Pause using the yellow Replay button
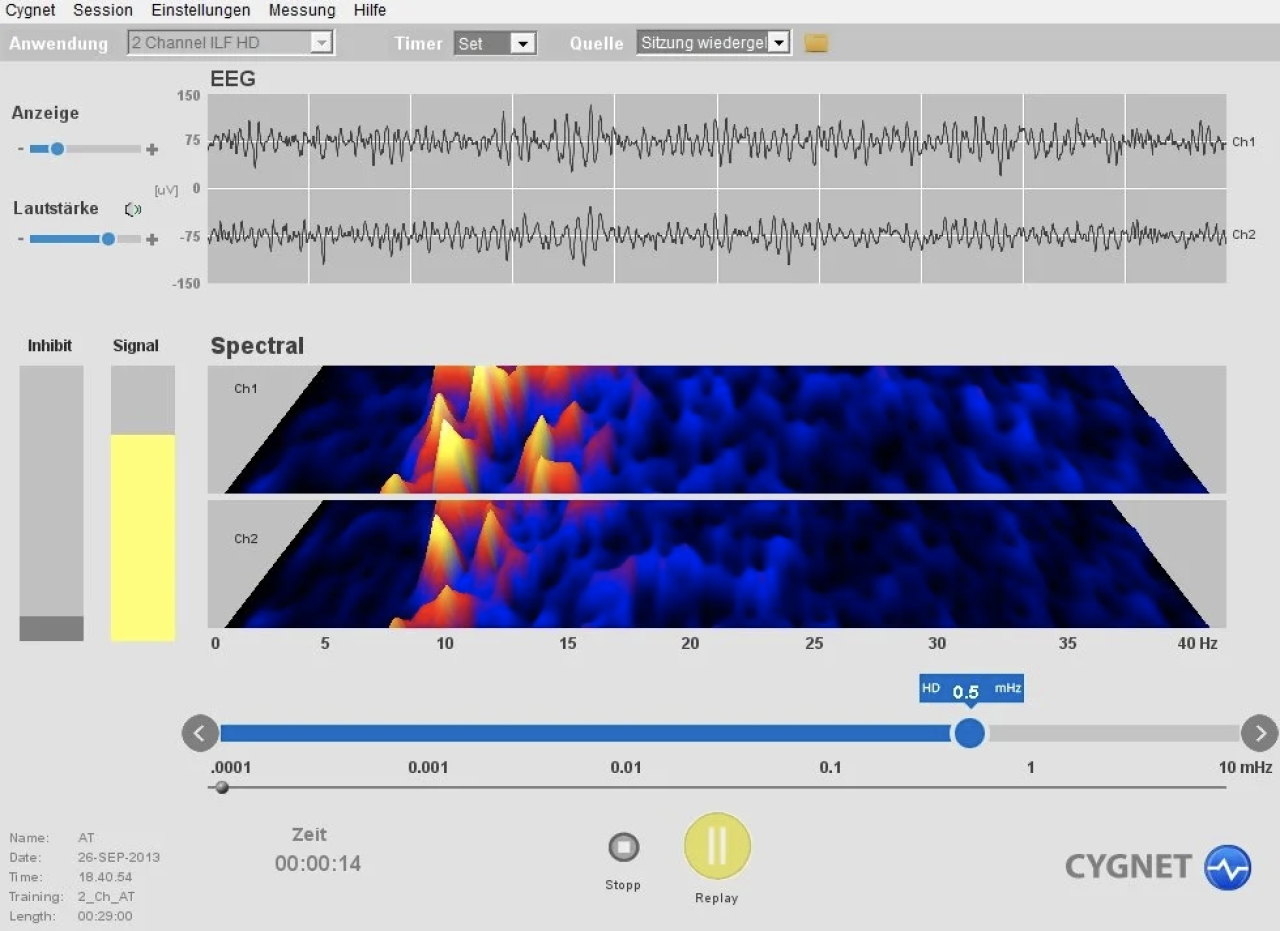1280x931 pixels. [717, 846]
